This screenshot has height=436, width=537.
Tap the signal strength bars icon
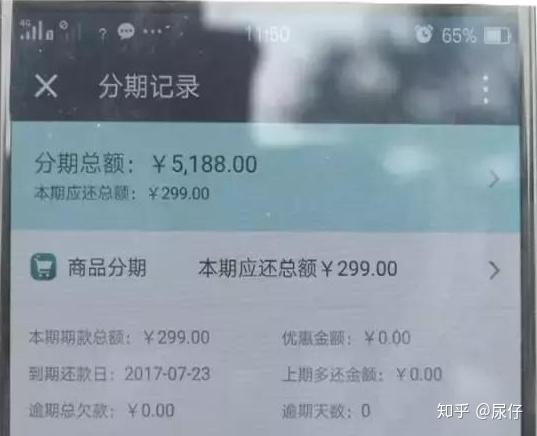coord(37,30)
